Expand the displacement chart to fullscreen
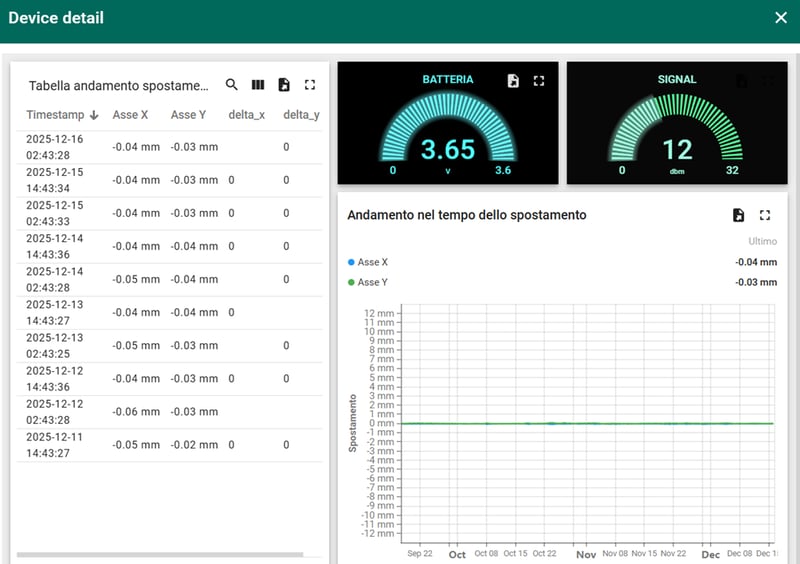The width and height of the screenshot is (800, 564). click(x=765, y=215)
